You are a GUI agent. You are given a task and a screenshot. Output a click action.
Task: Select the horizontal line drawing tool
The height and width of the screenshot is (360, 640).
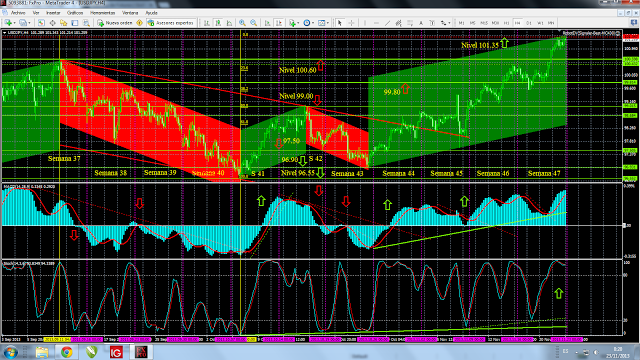tap(376, 23)
